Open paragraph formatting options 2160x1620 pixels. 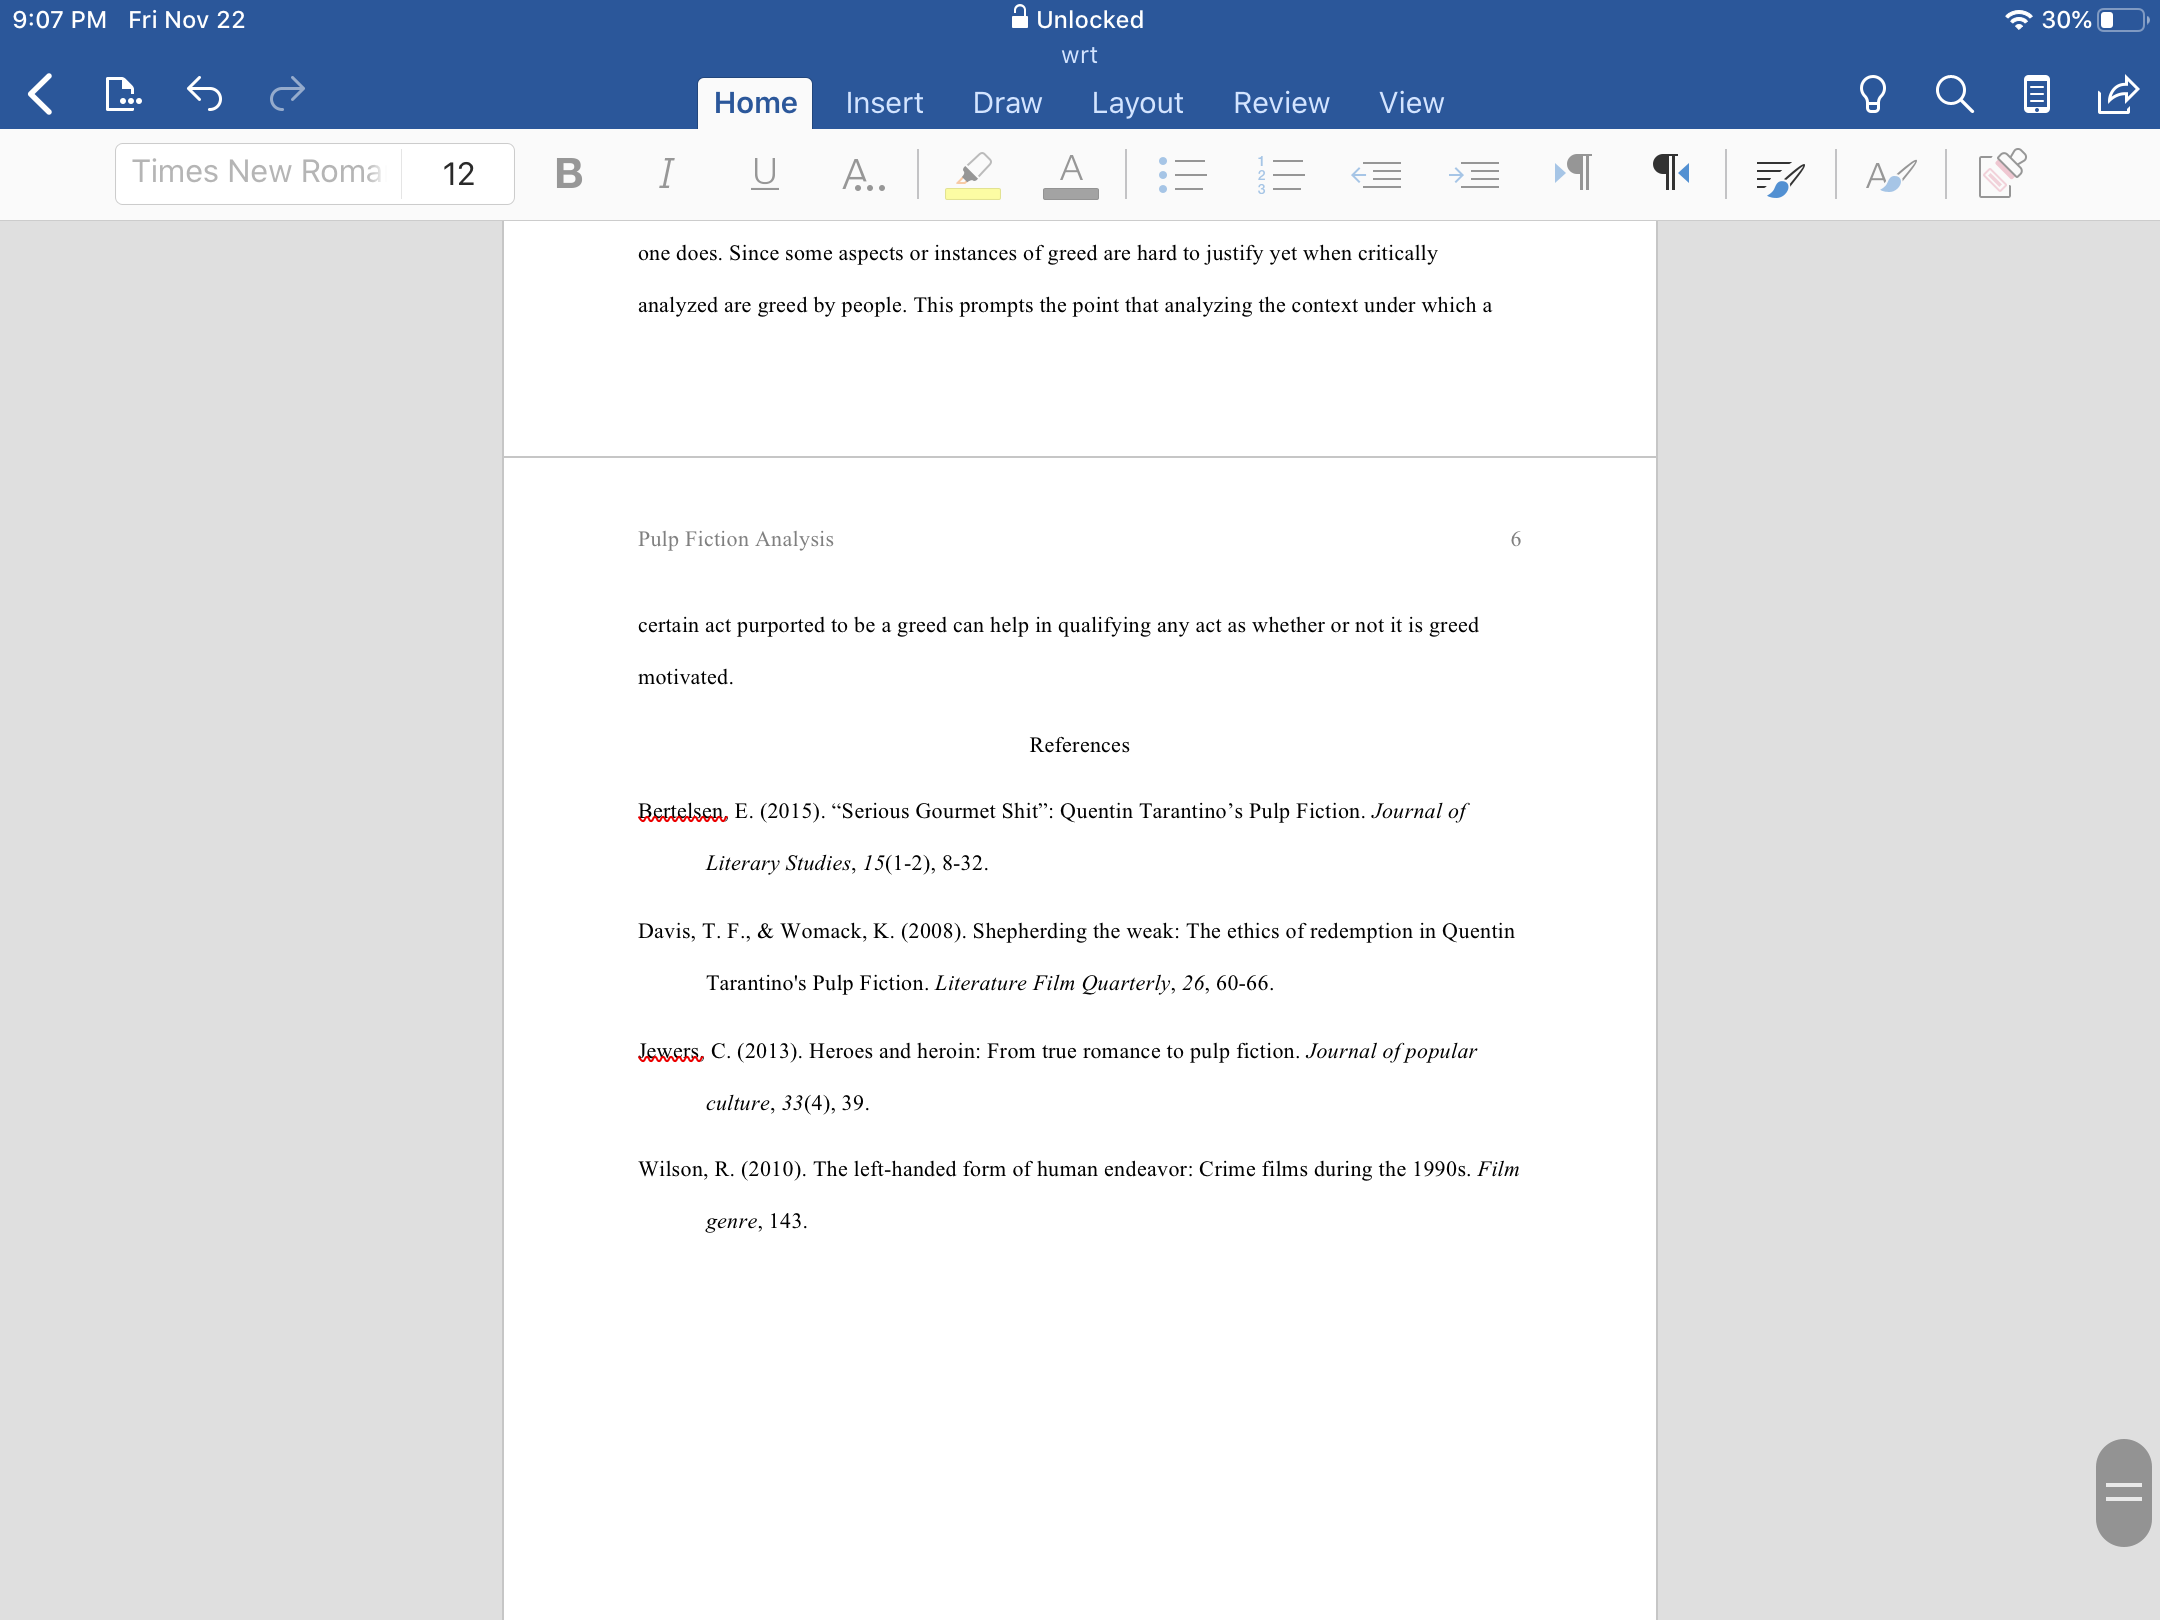[x=1780, y=177]
